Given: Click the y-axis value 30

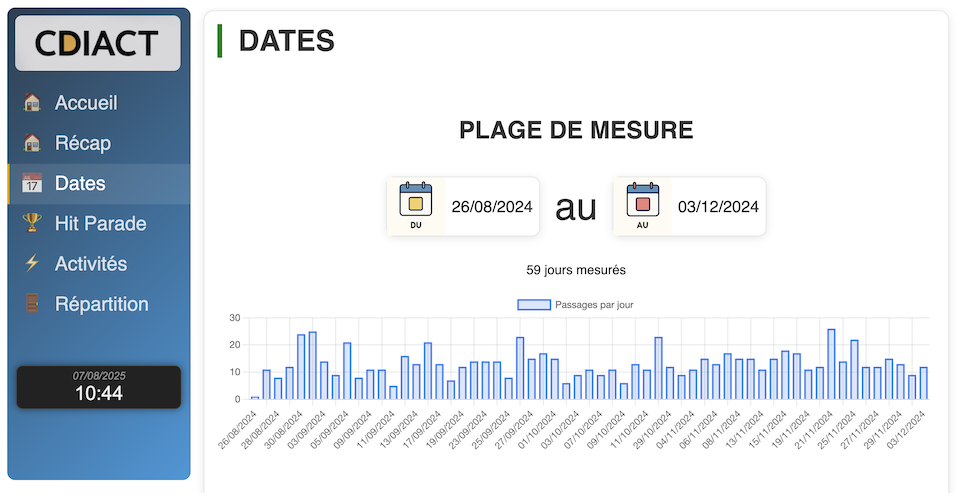Looking at the screenshot, I should click(235, 318).
